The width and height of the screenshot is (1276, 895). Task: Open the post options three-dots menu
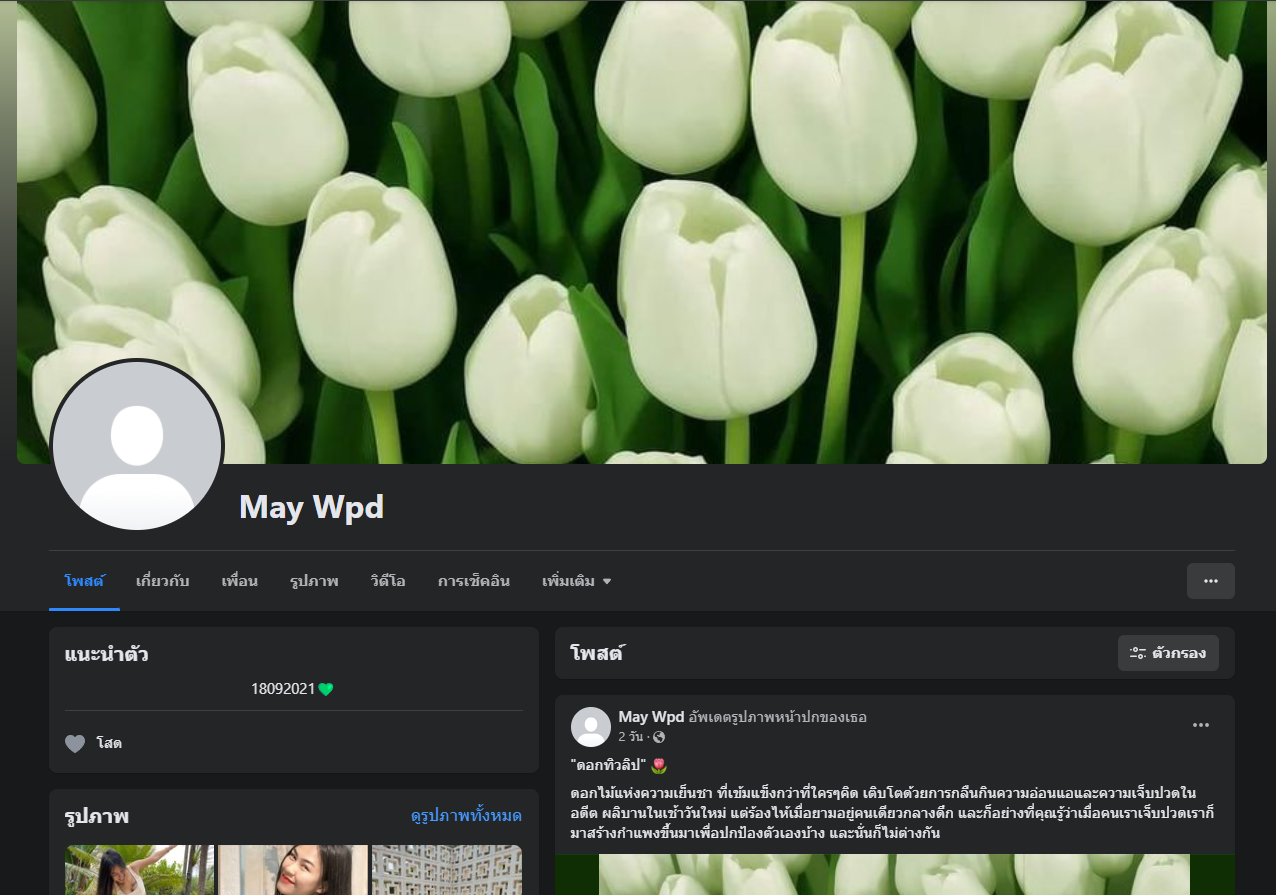(1200, 725)
